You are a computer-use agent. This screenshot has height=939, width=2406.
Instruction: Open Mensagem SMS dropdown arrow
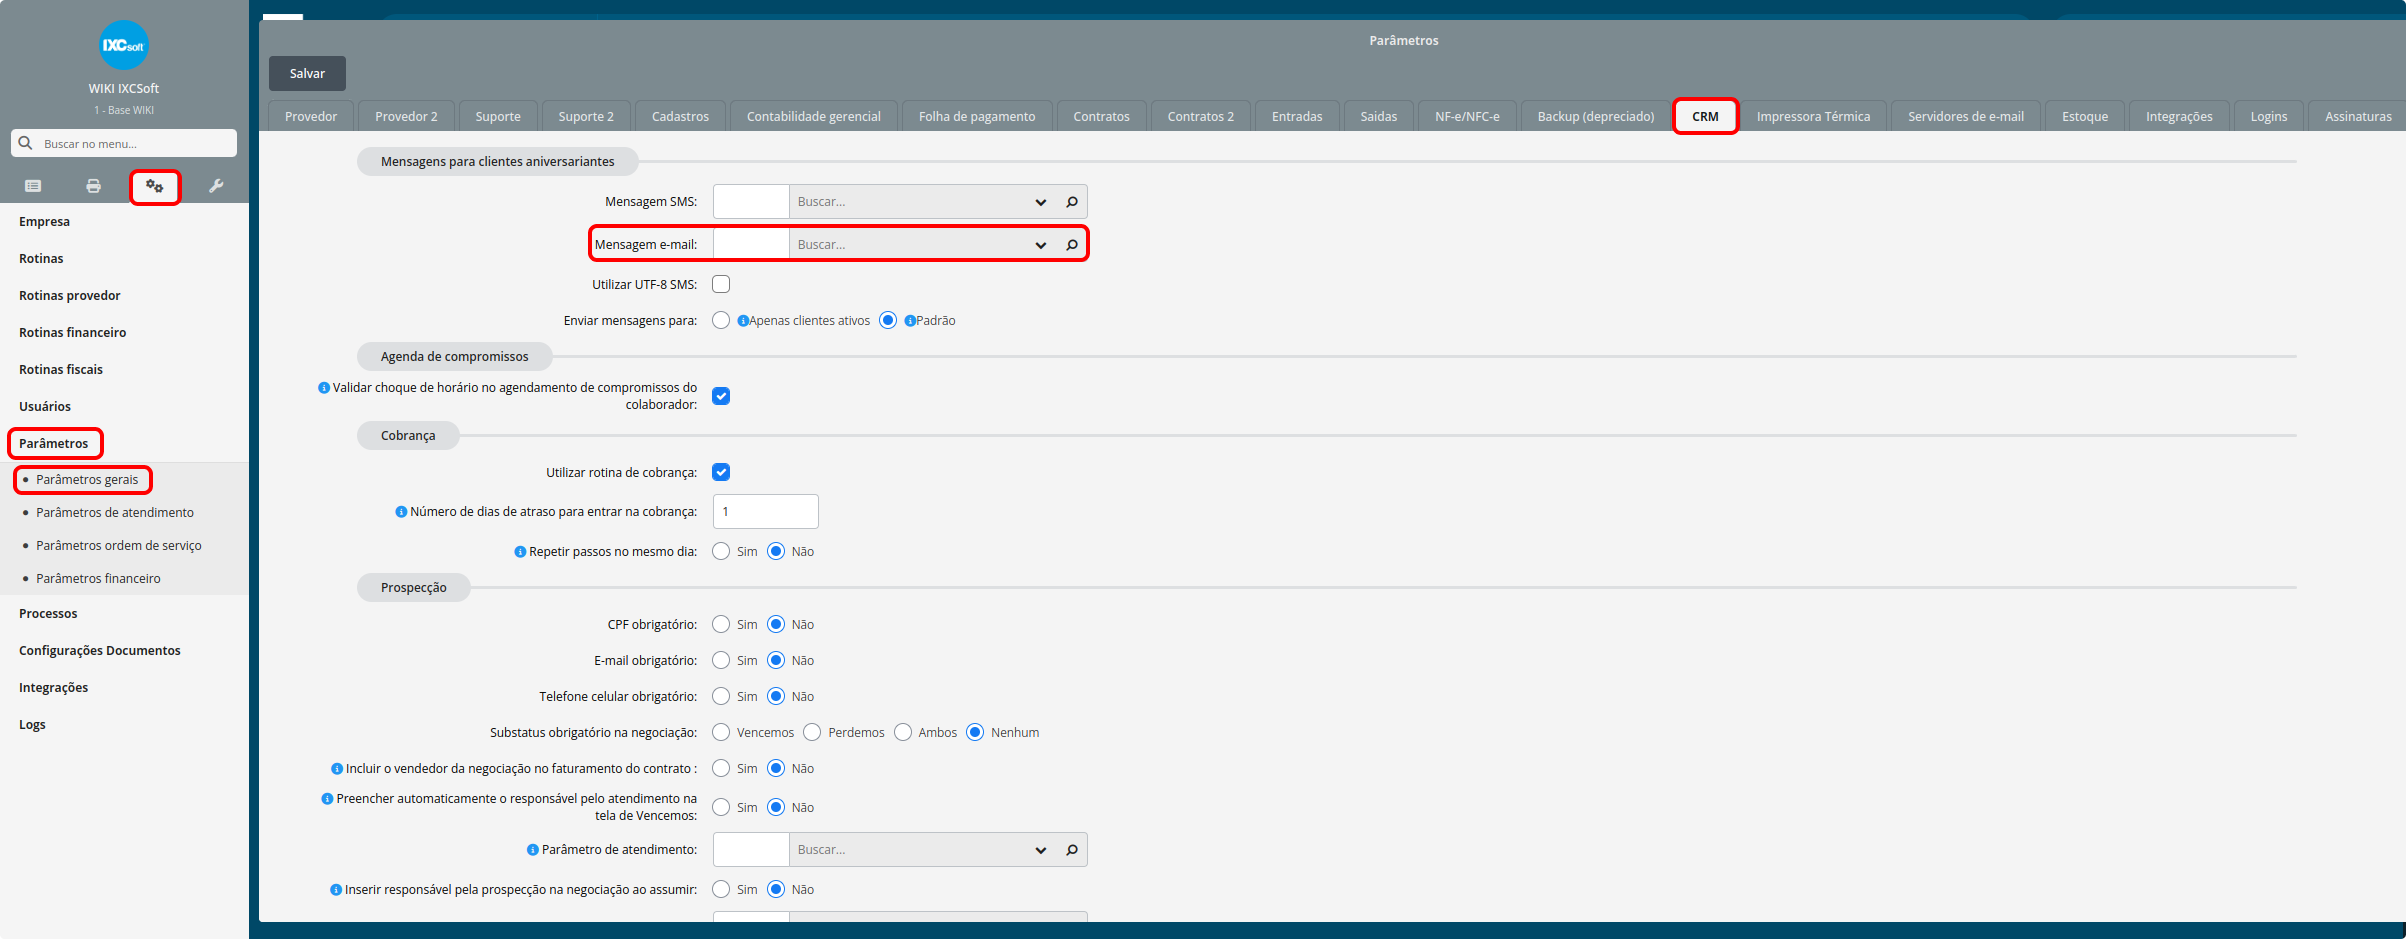(1041, 202)
